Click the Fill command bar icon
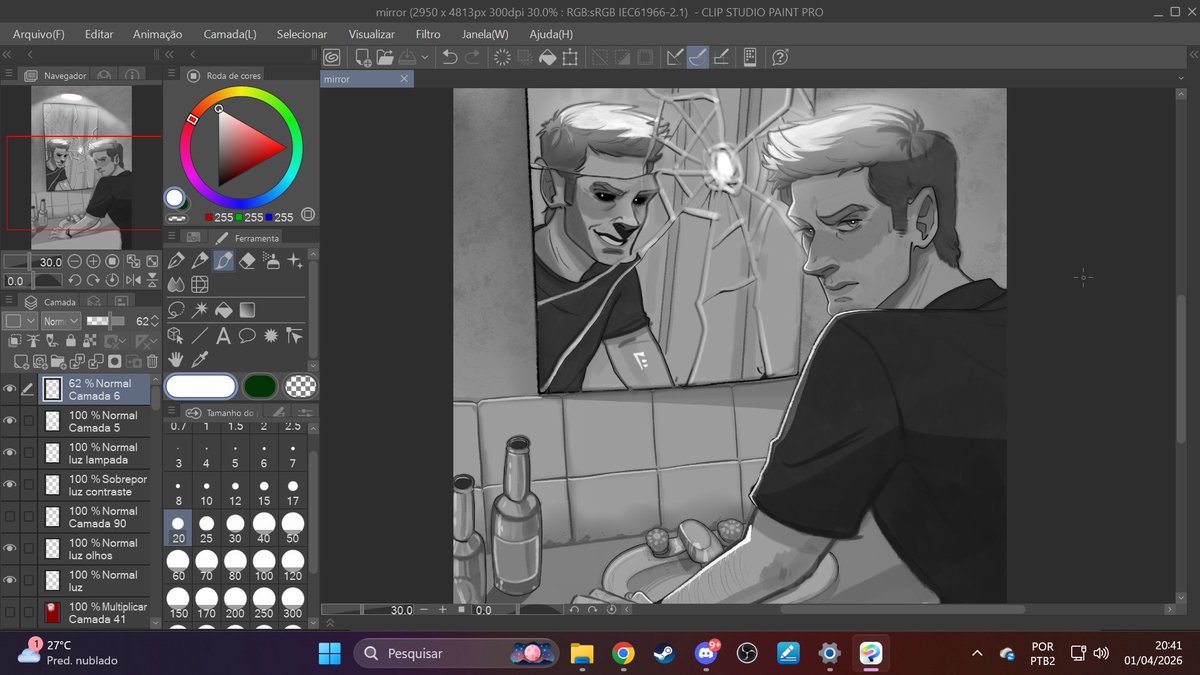This screenshot has width=1200, height=675. pyautogui.click(x=547, y=58)
